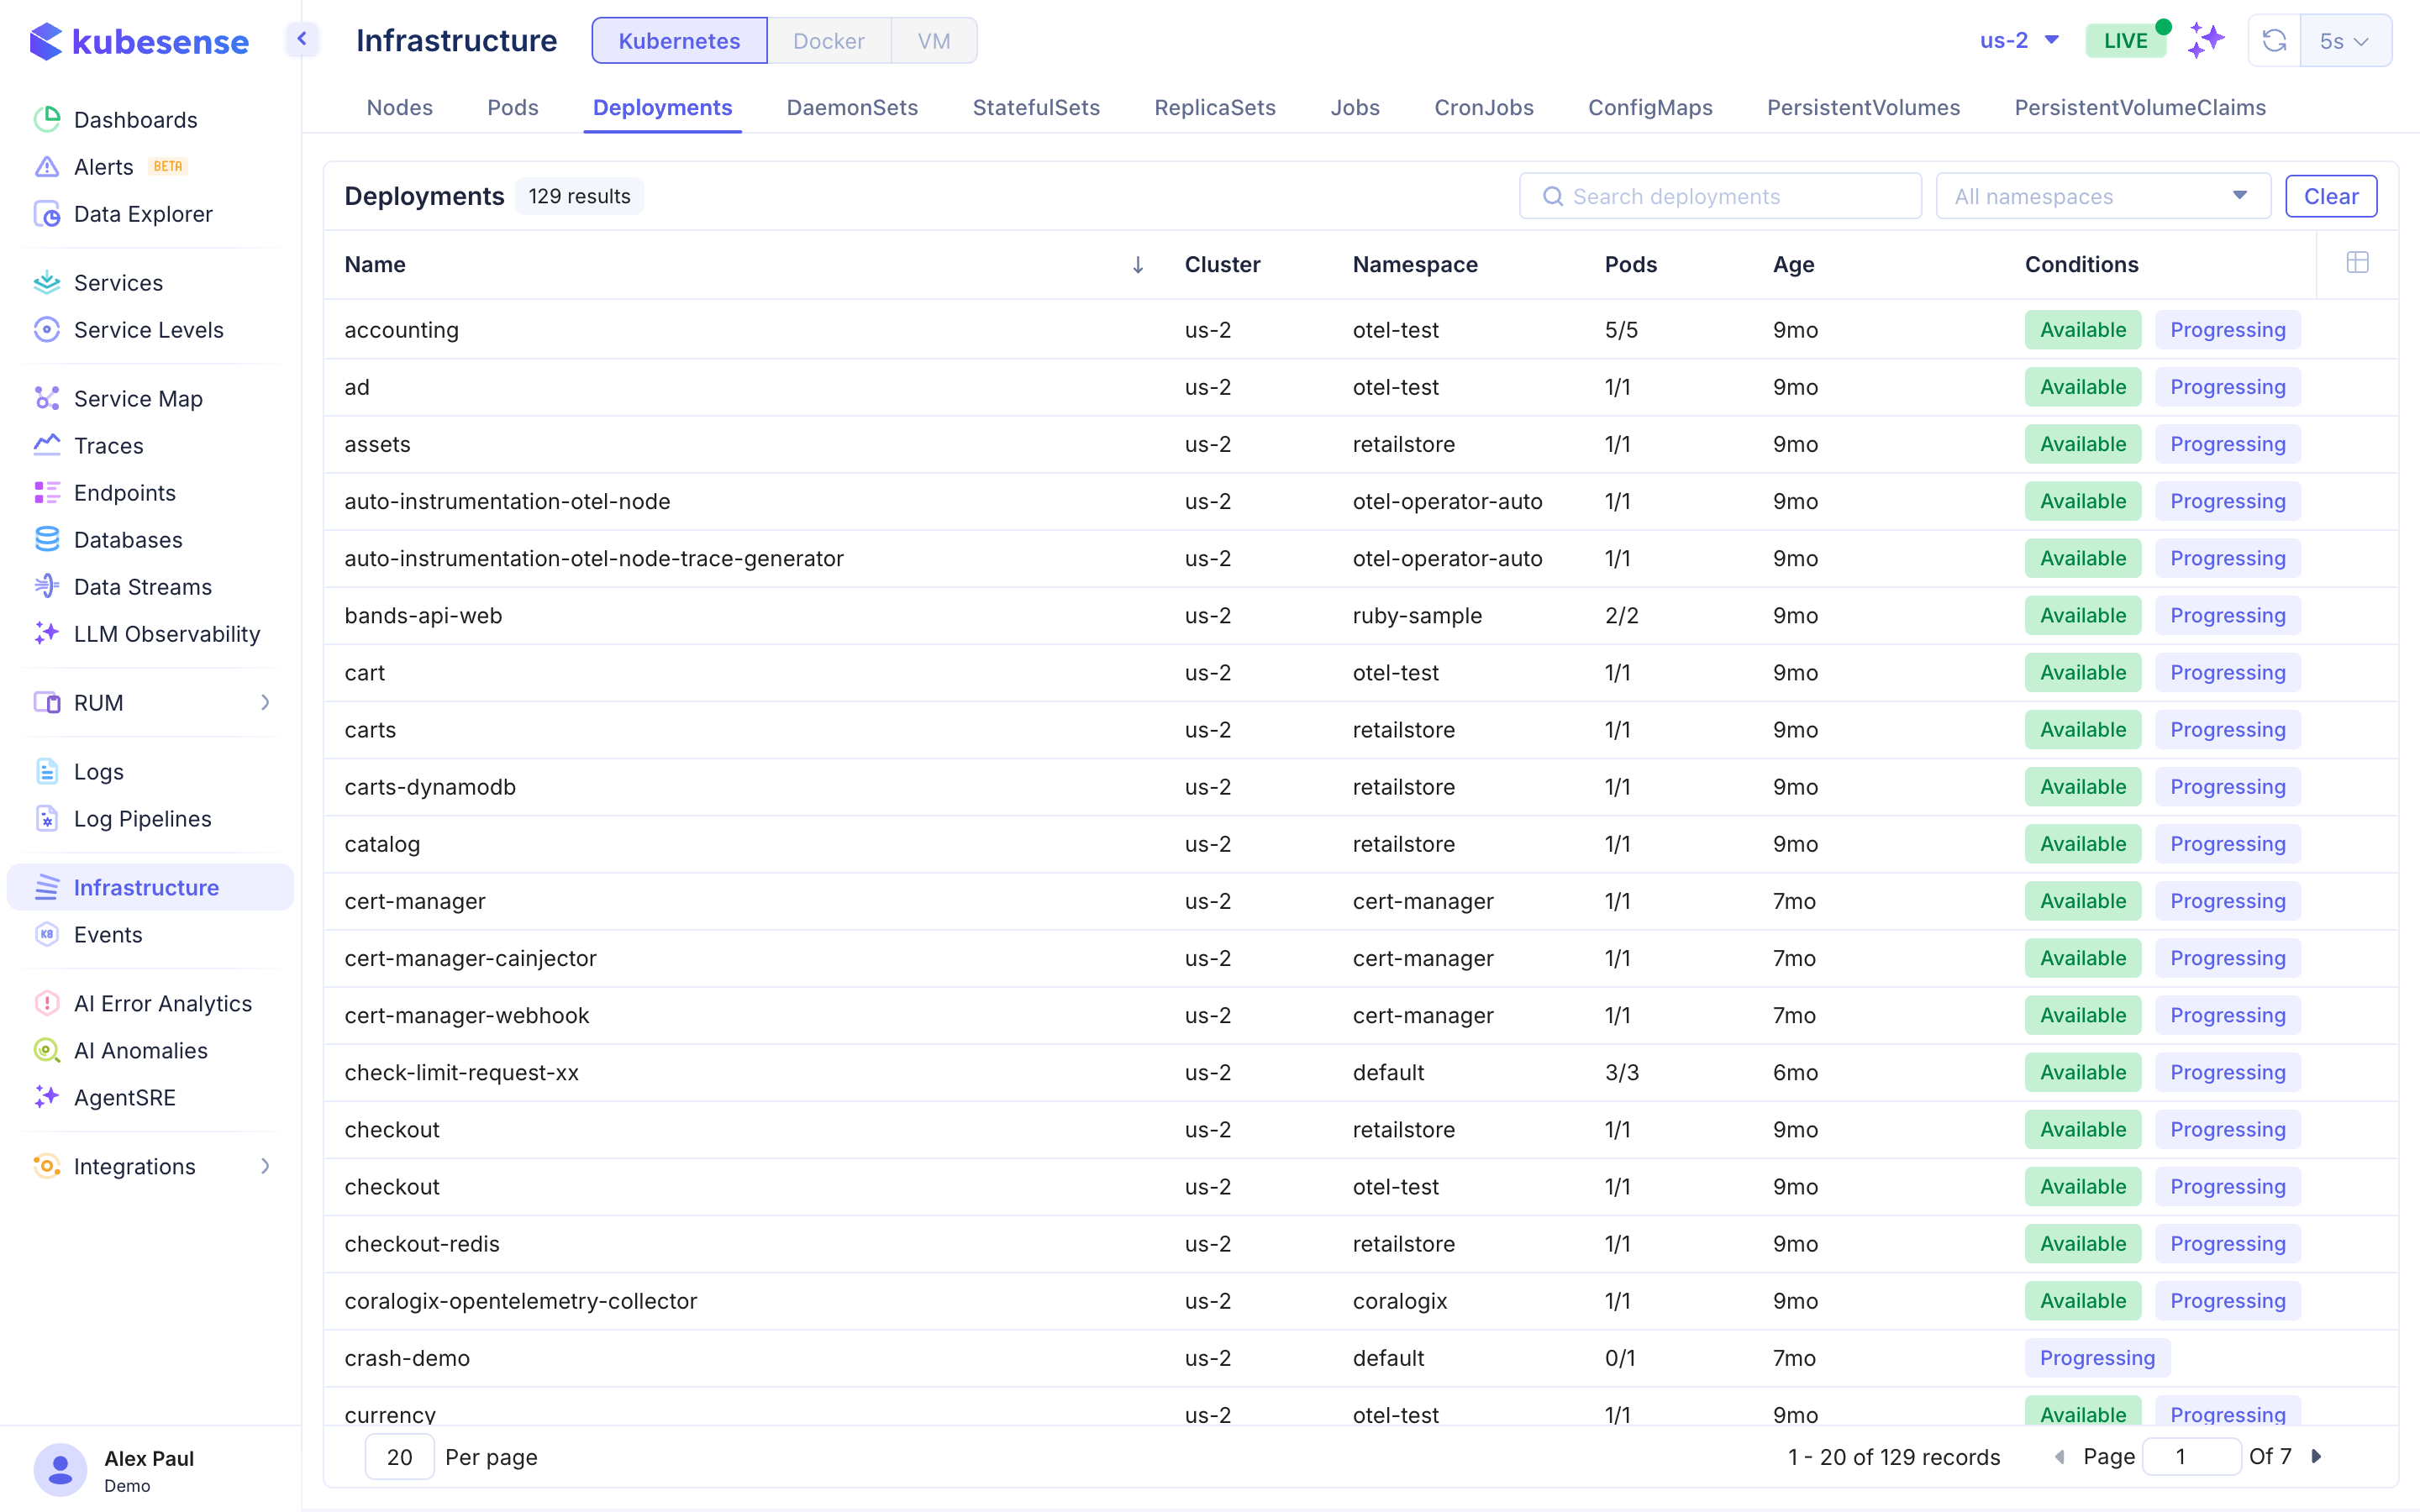Open Service Map from the sidebar
The image size is (2420, 1512).
click(x=138, y=399)
